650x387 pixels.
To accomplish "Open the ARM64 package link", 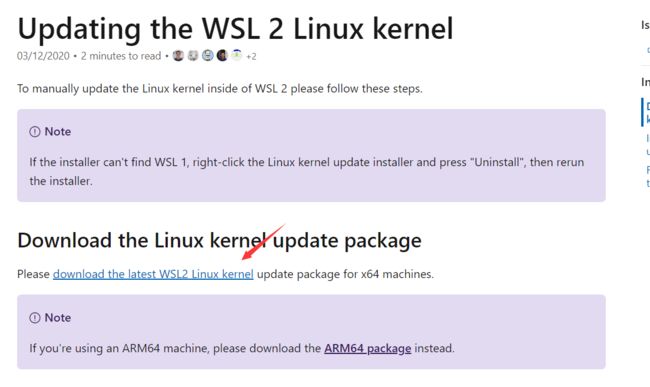I will pos(368,348).
